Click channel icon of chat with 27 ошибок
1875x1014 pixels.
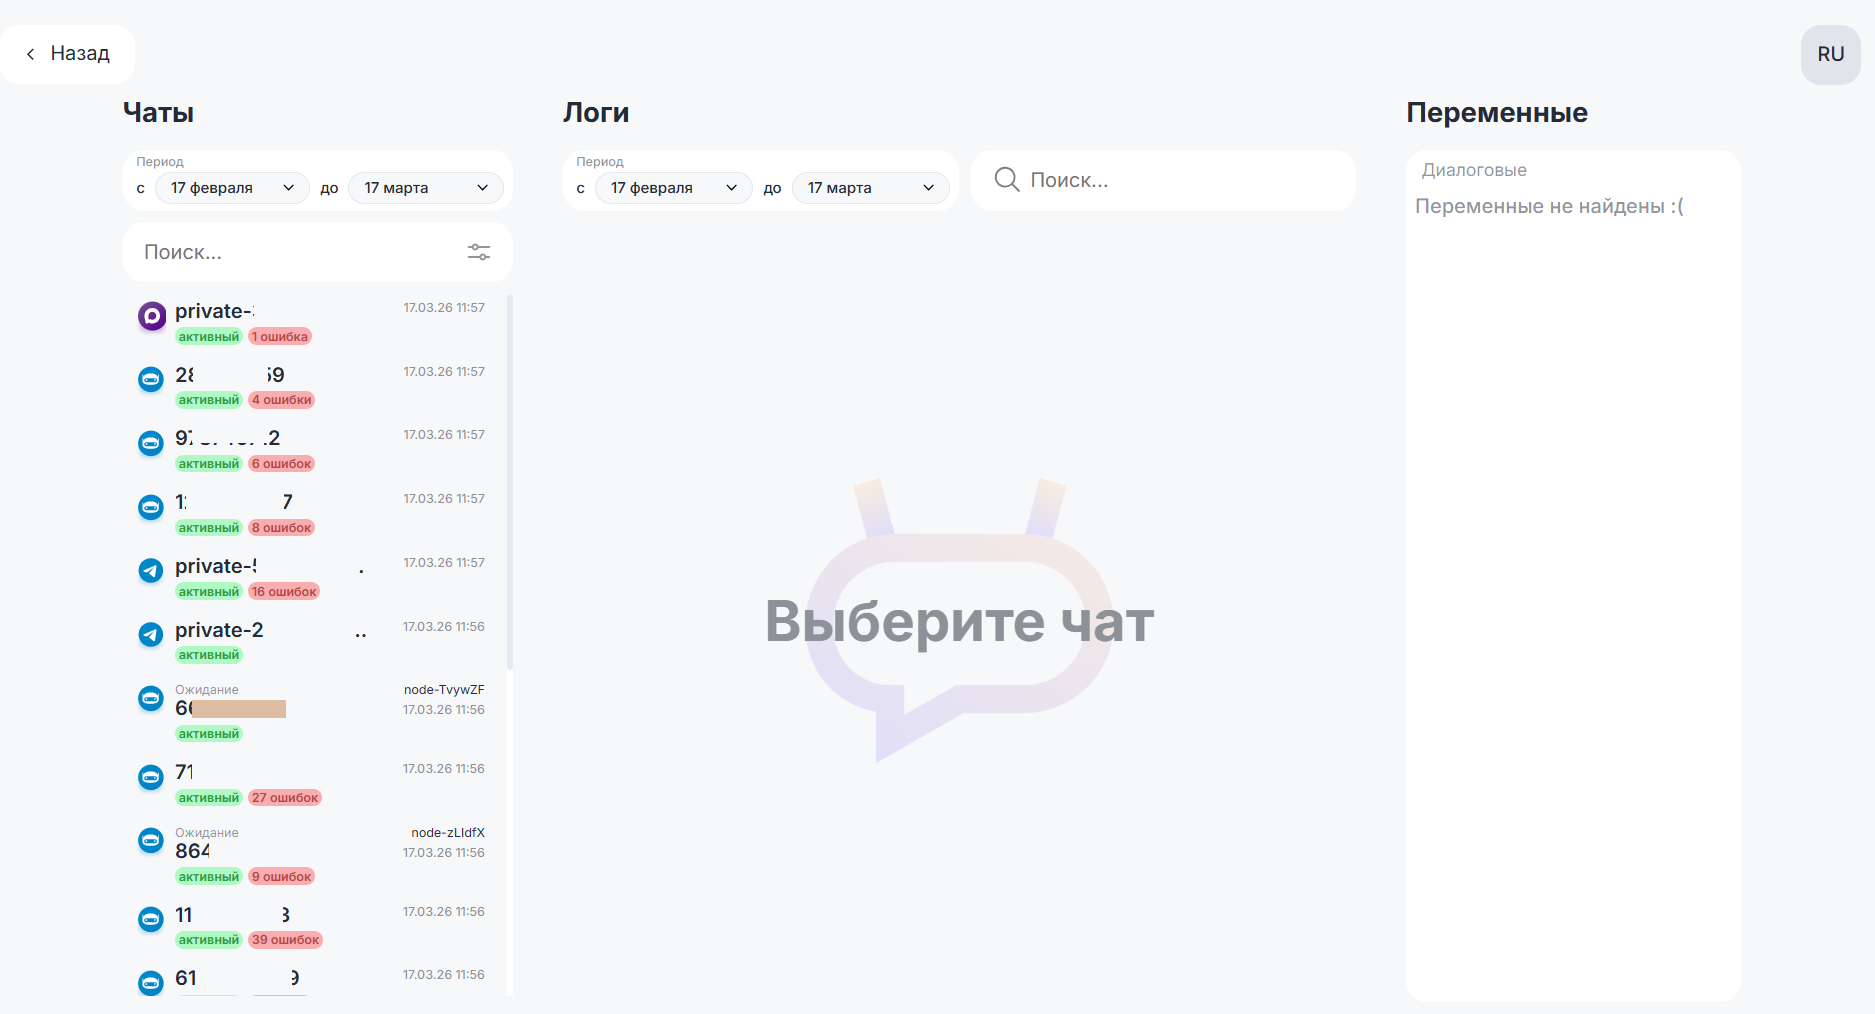tap(151, 777)
